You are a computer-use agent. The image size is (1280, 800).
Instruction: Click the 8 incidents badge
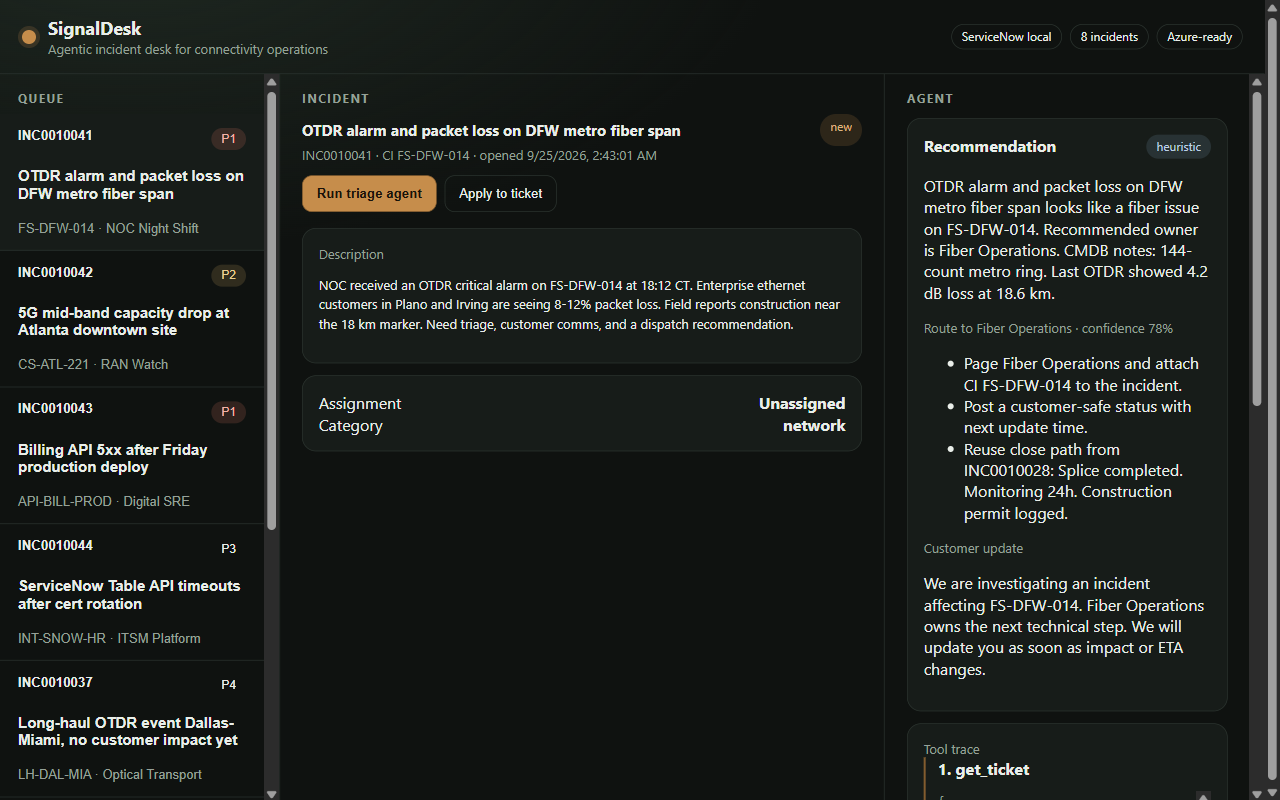(1109, 37)
